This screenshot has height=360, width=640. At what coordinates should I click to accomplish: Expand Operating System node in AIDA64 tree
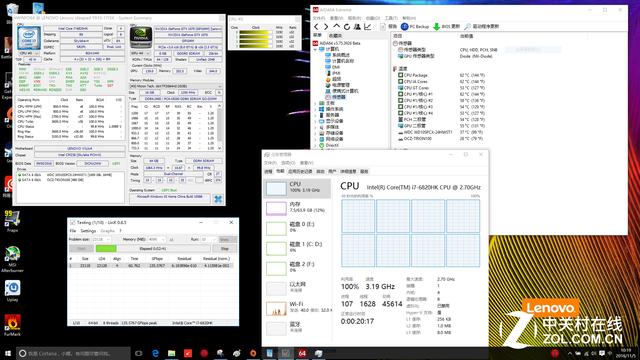coord(316,109)
